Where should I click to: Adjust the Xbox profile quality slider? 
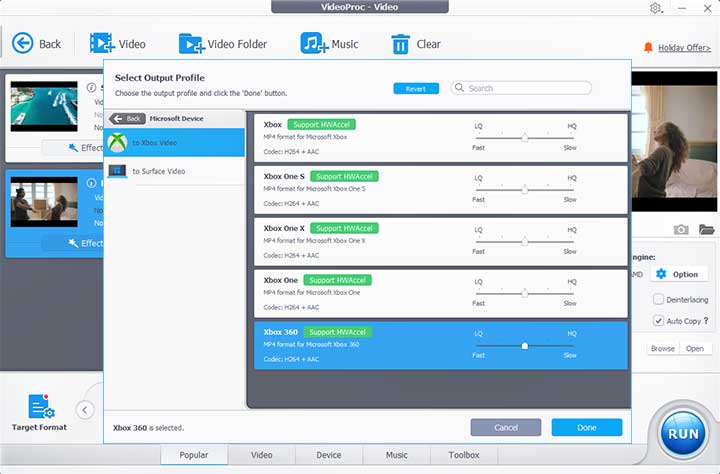click(x=525, y=137)
